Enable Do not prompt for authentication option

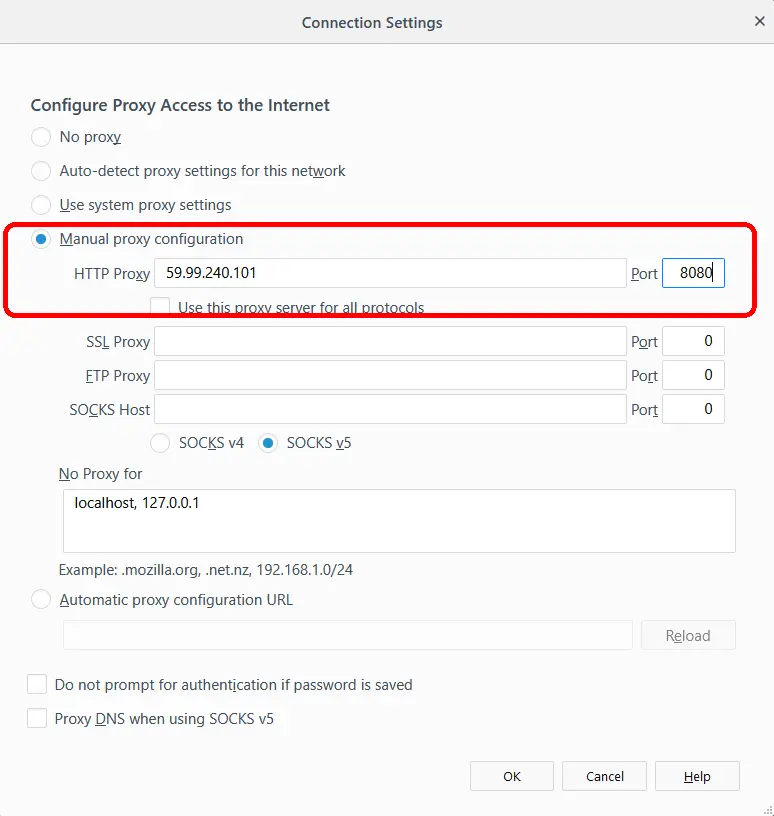pyautogui.click(x=37, y=684)
